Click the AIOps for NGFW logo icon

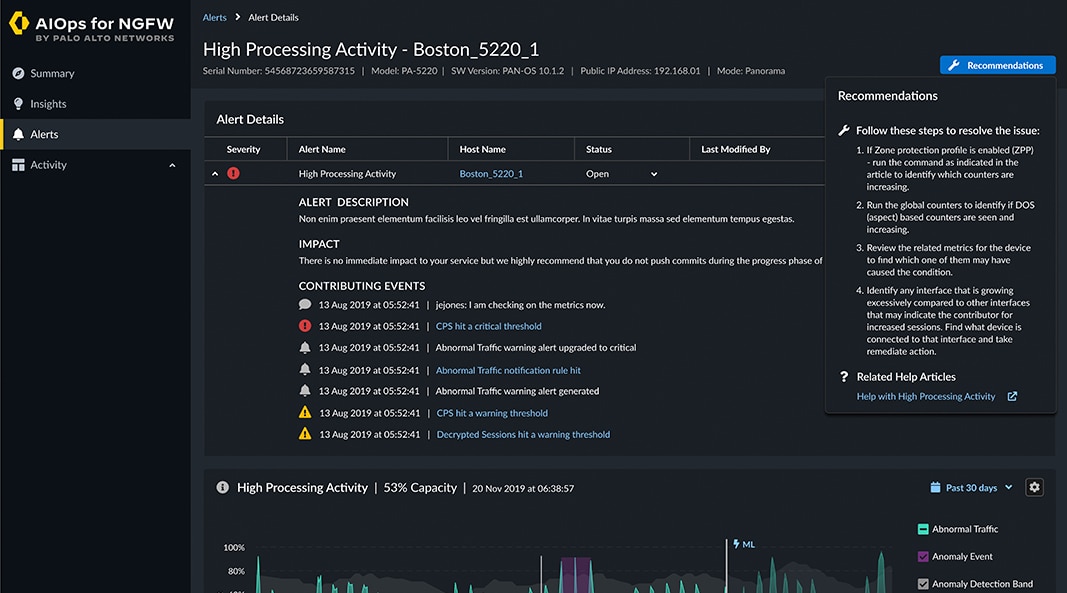19,23
